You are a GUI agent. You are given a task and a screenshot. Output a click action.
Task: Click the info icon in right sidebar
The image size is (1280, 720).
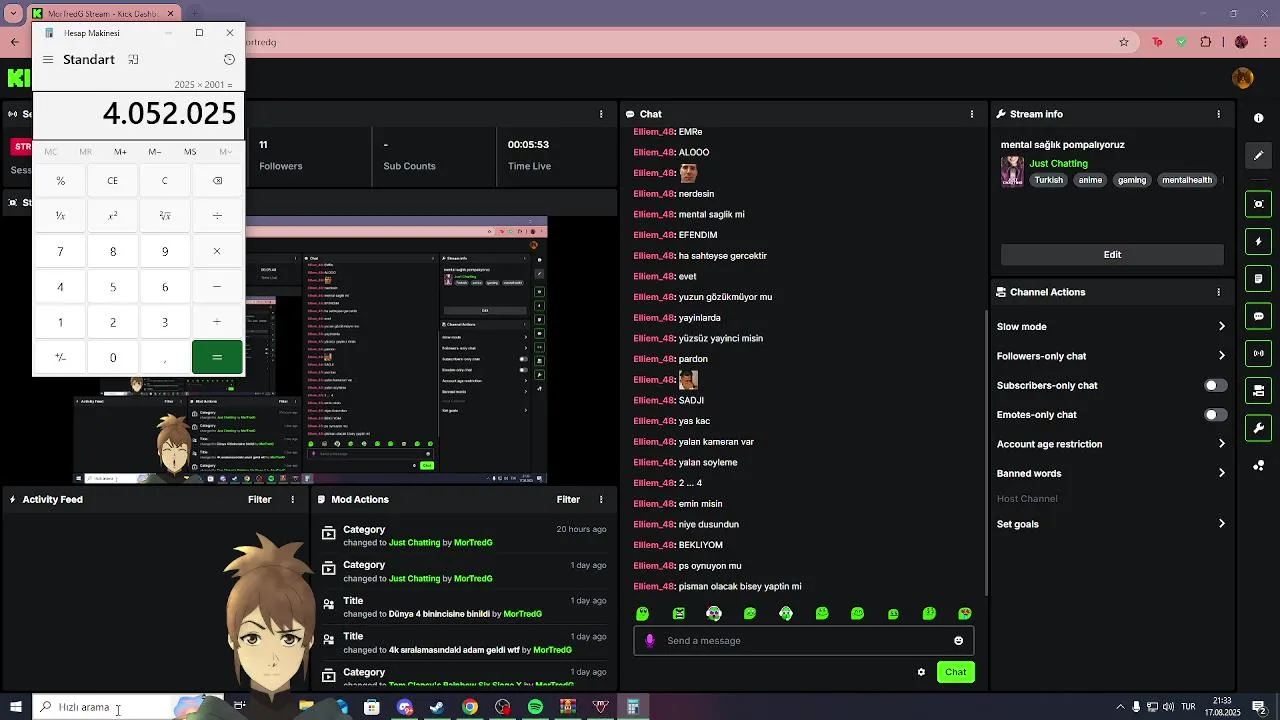[x=1258, y=118]
